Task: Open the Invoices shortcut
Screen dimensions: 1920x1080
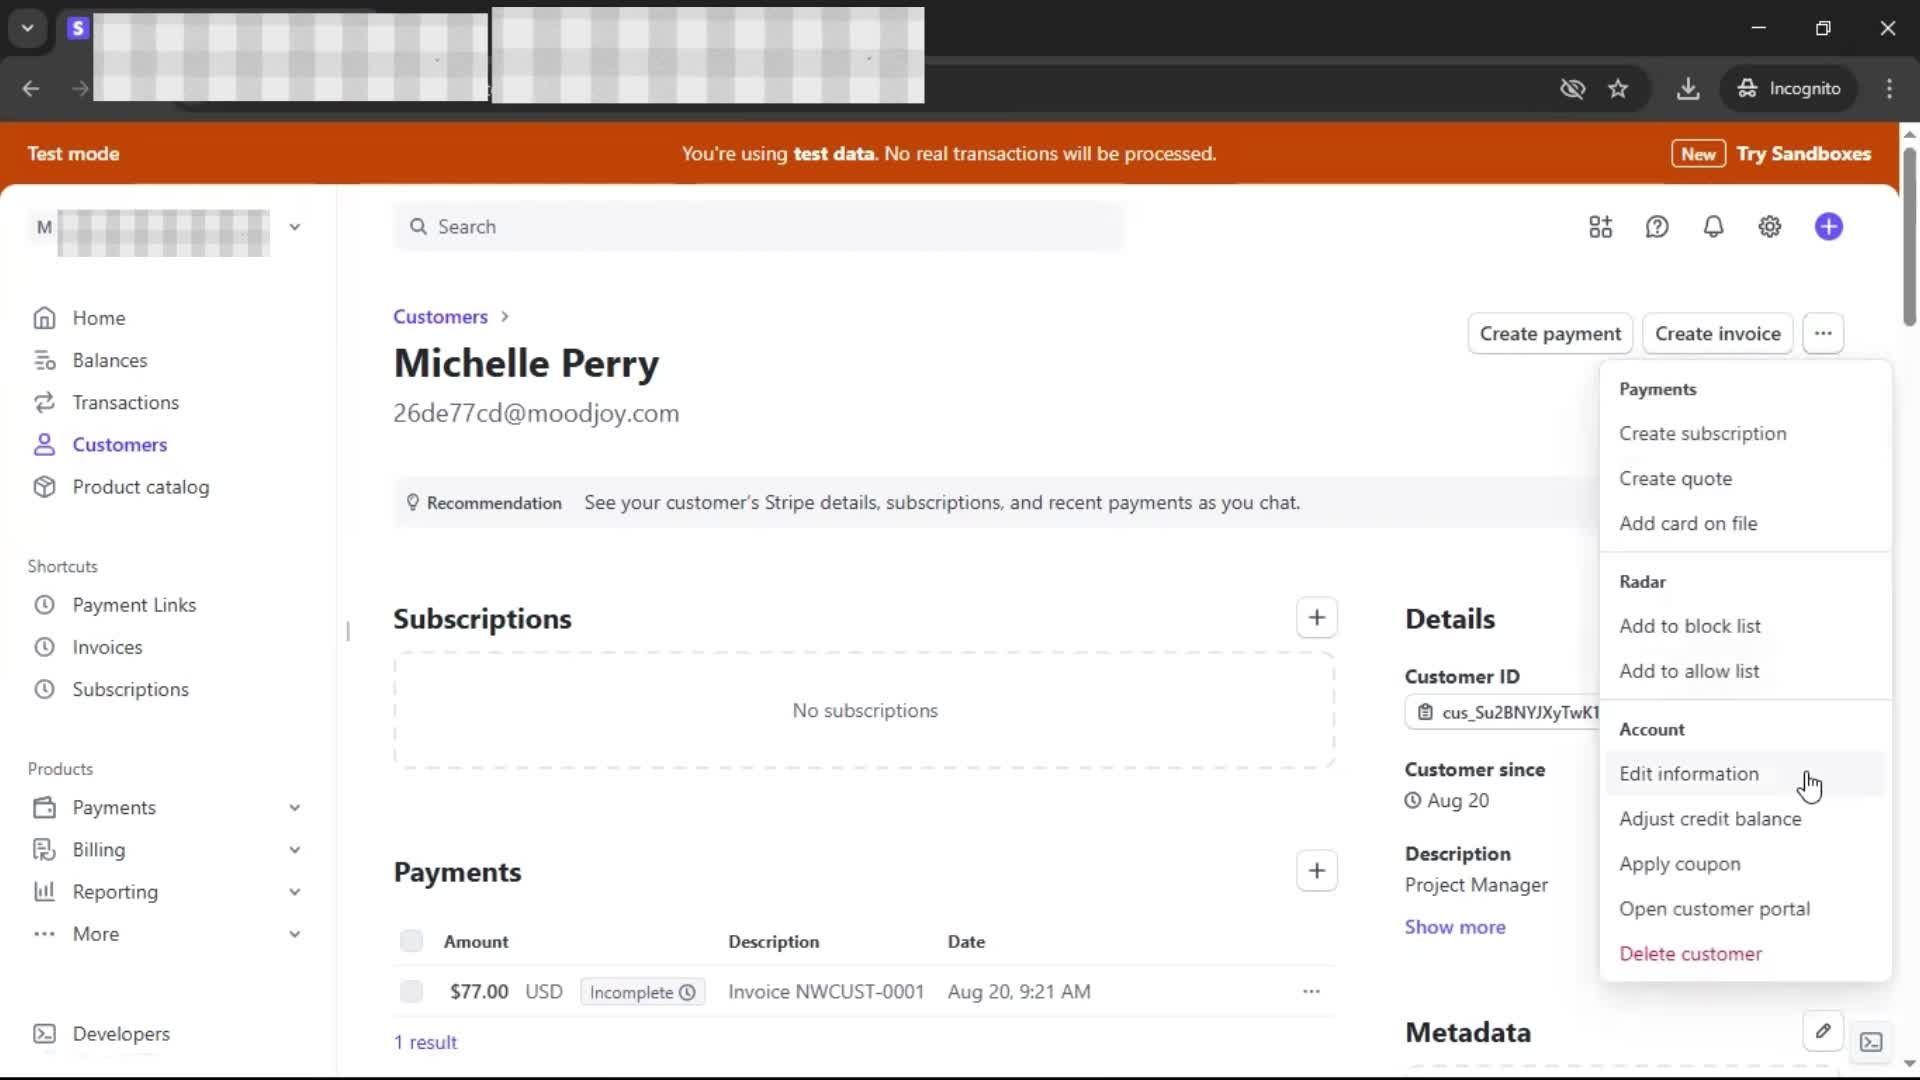Action: [x=107, y=647]
